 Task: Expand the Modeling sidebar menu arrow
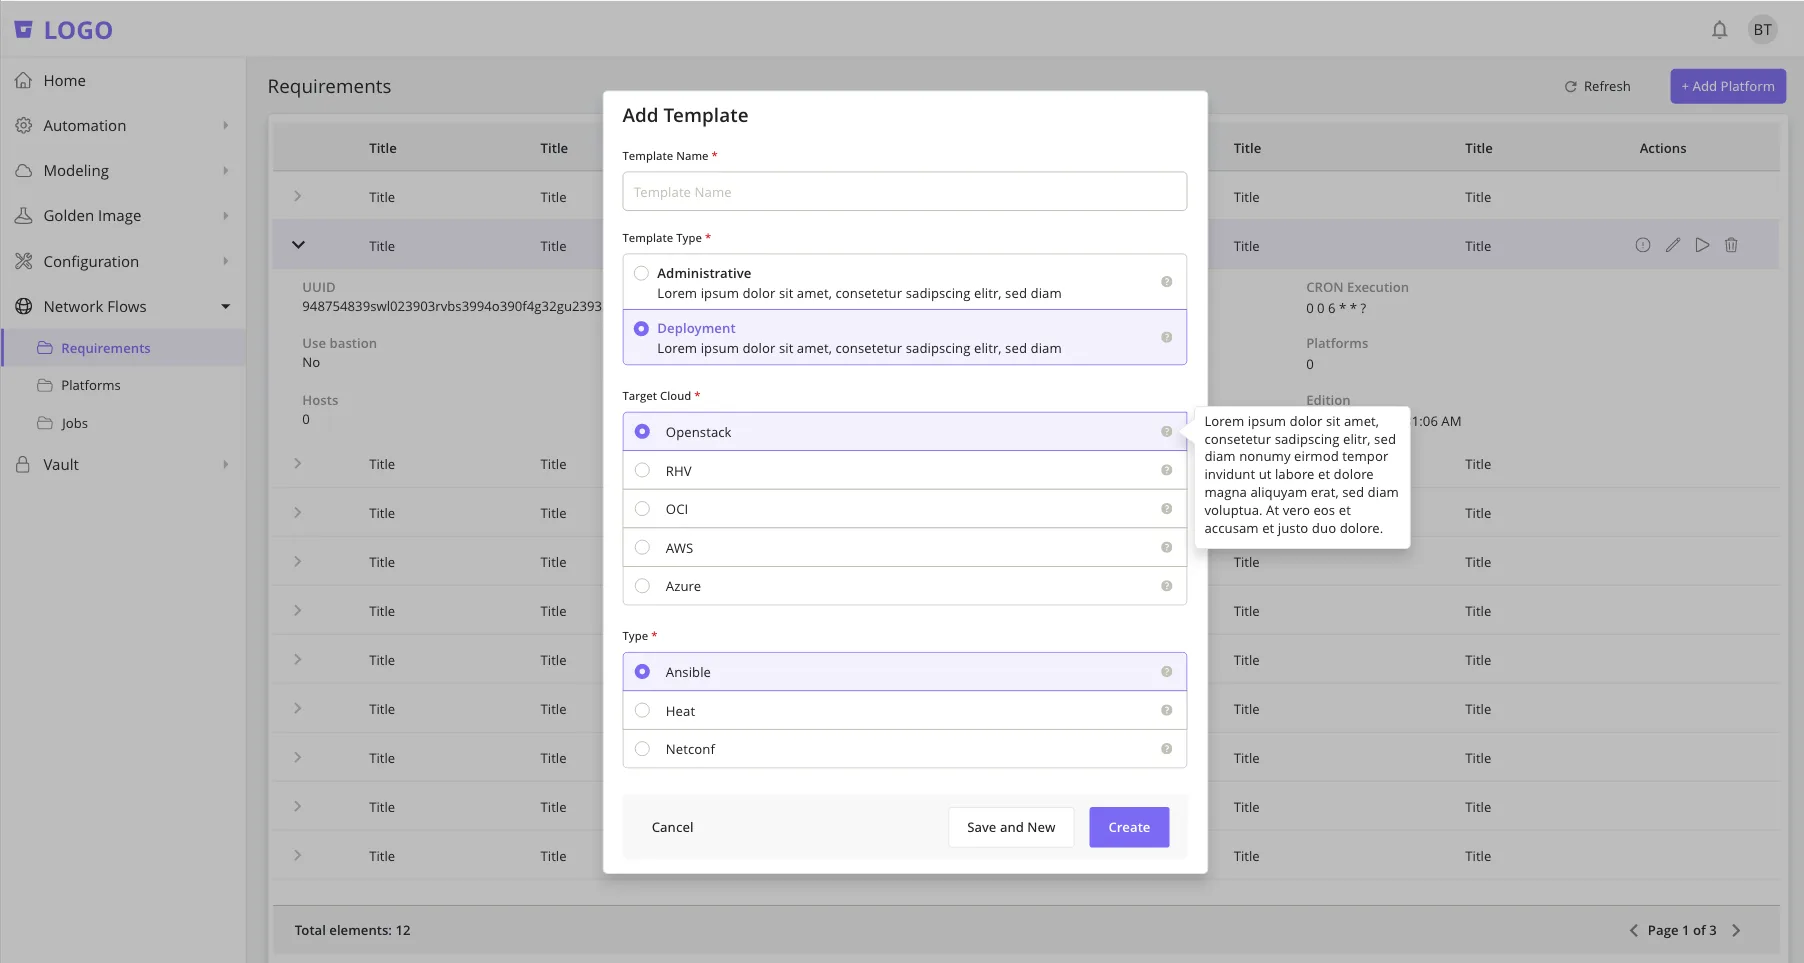226,171
